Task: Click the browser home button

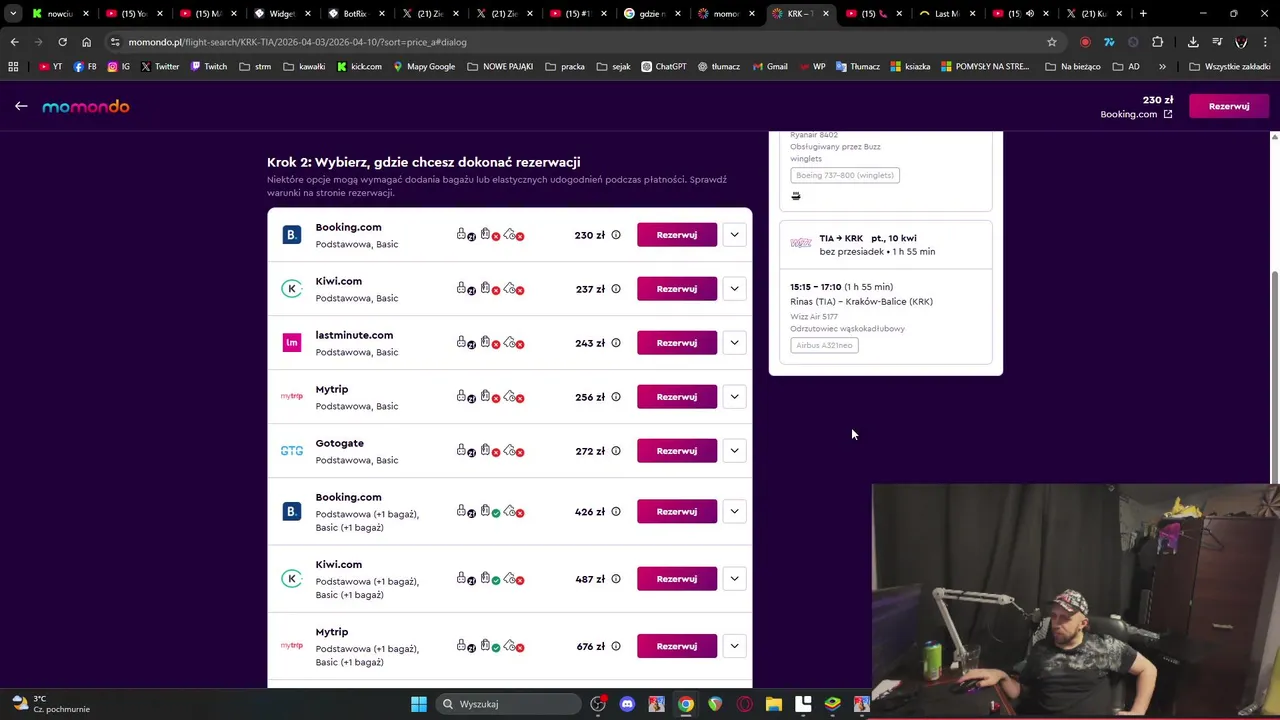Action: [86, 42]
